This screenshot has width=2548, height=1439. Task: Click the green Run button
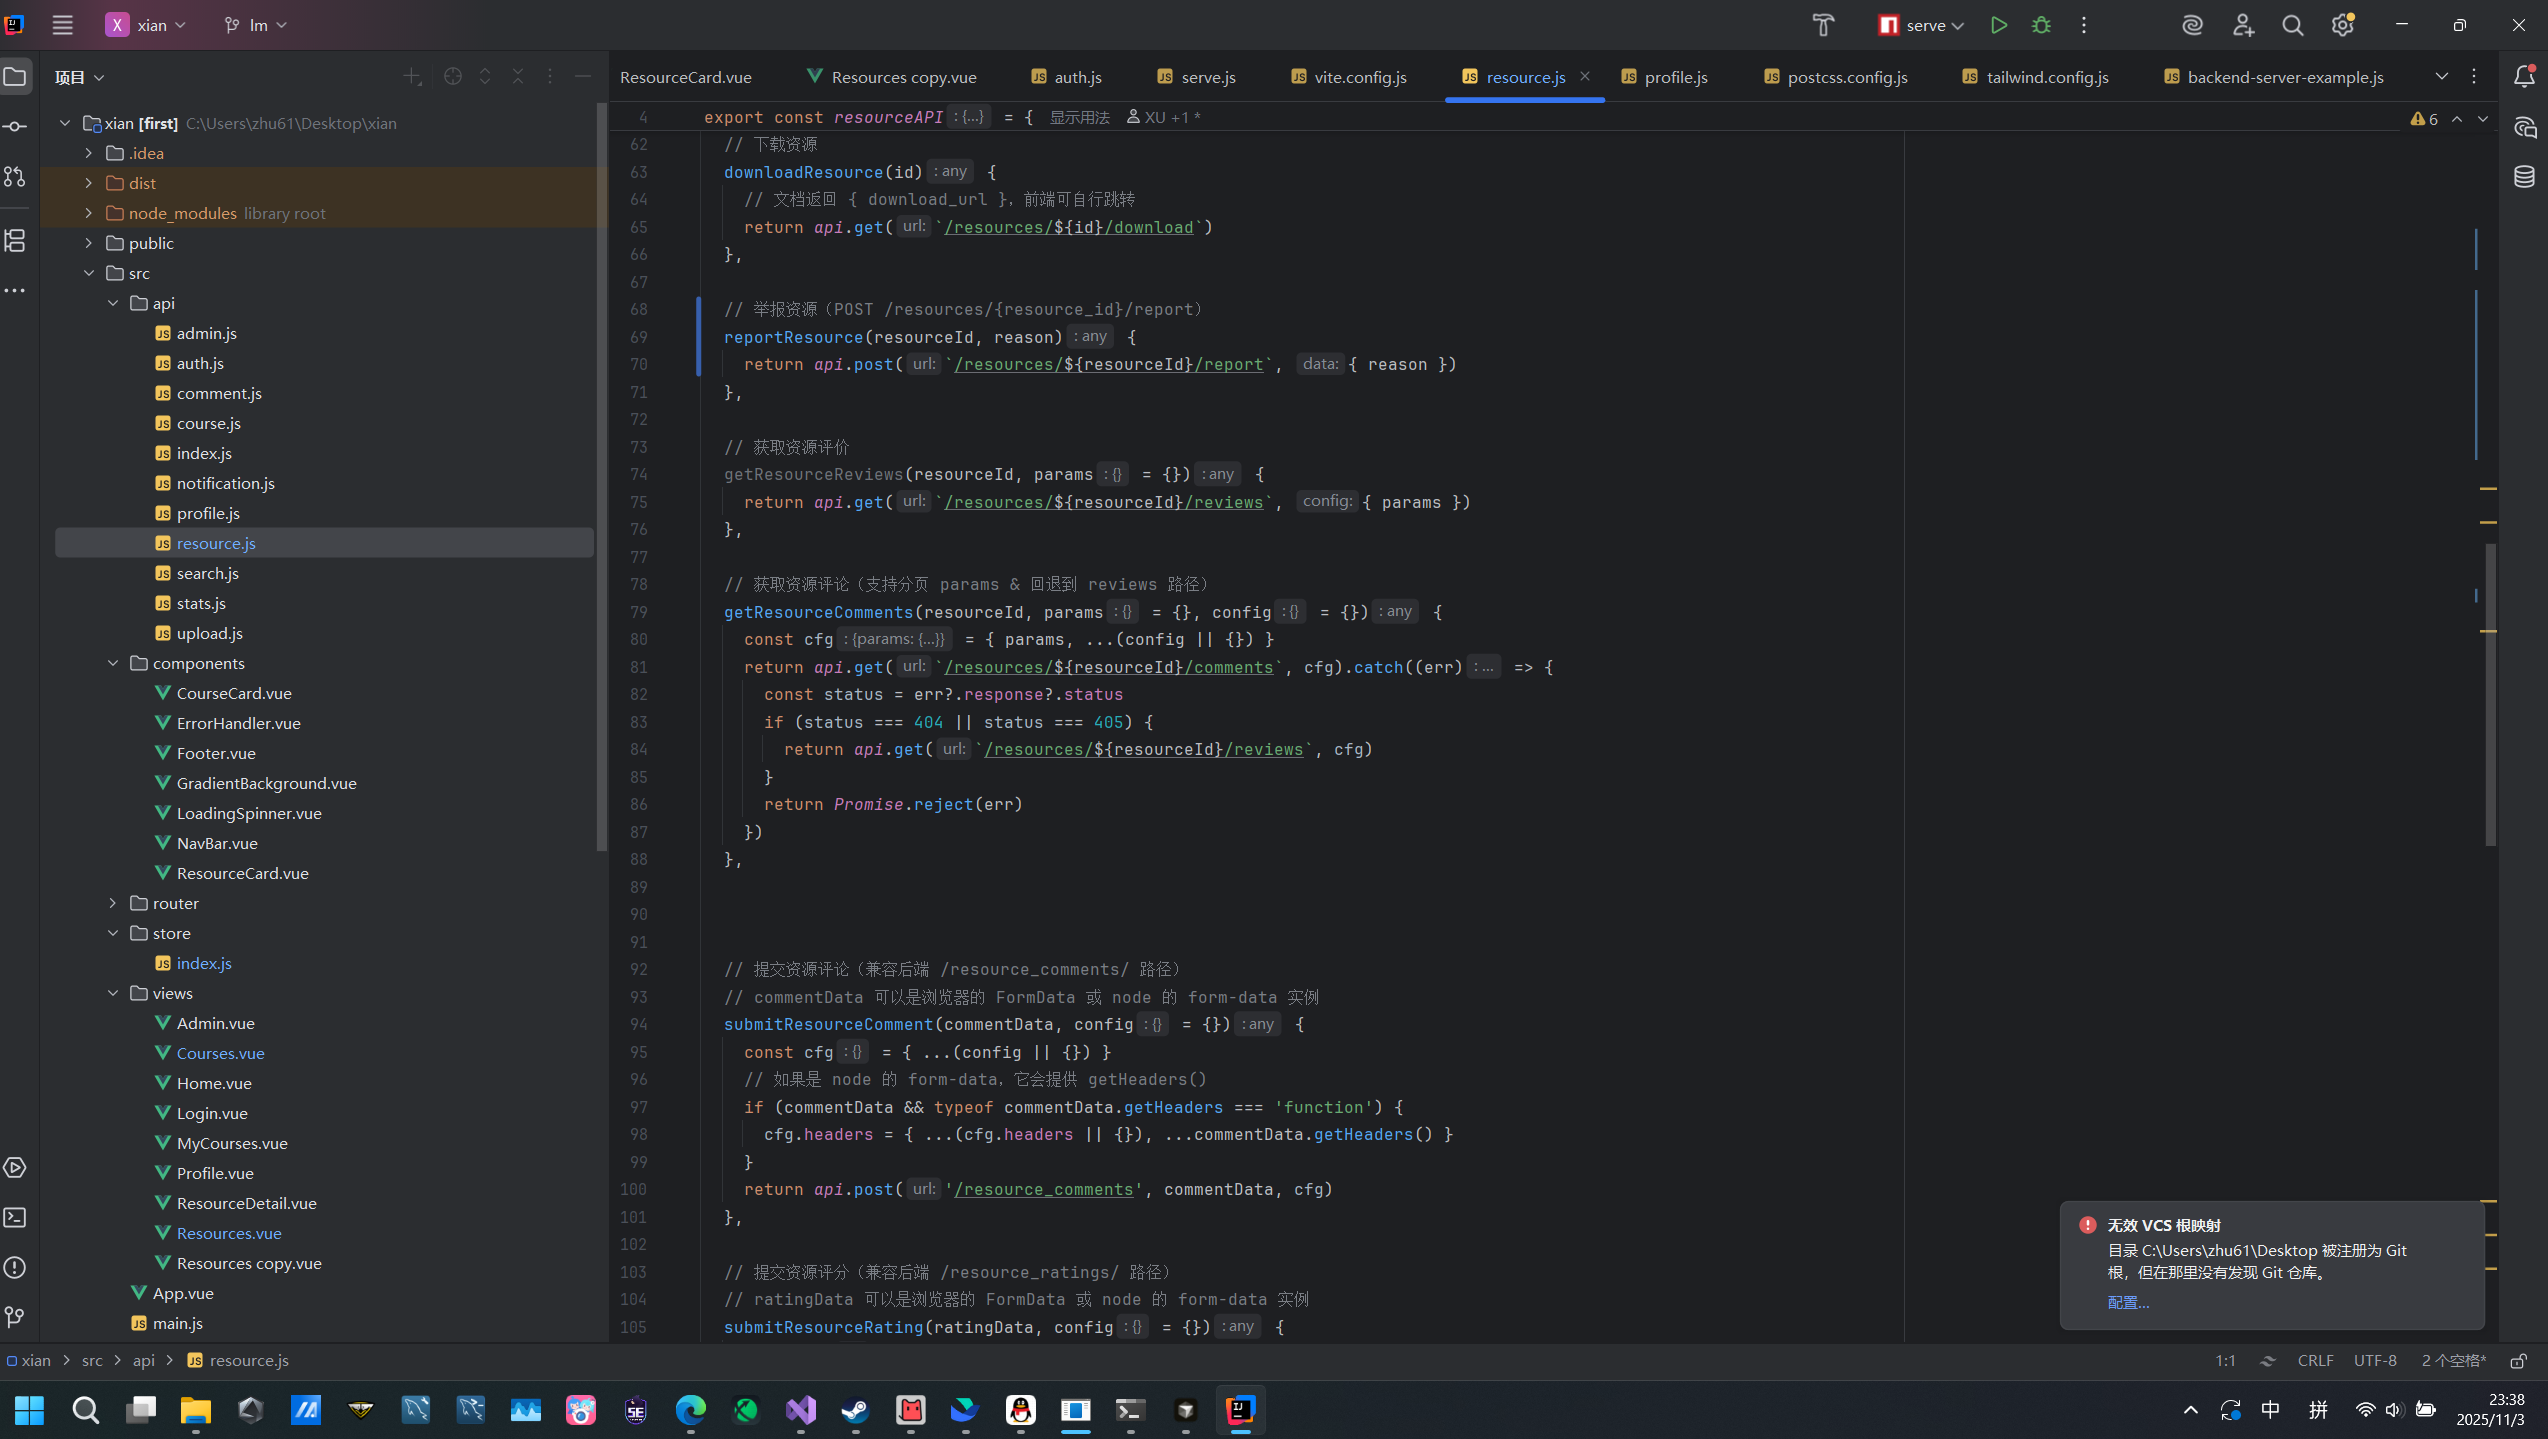click(1998, 25)
